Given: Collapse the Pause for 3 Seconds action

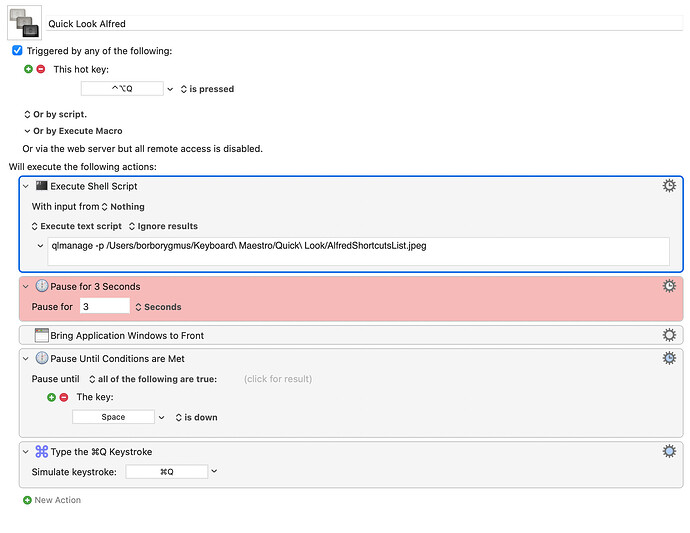Looking at the screenshot, I should (x=26, y=287).
